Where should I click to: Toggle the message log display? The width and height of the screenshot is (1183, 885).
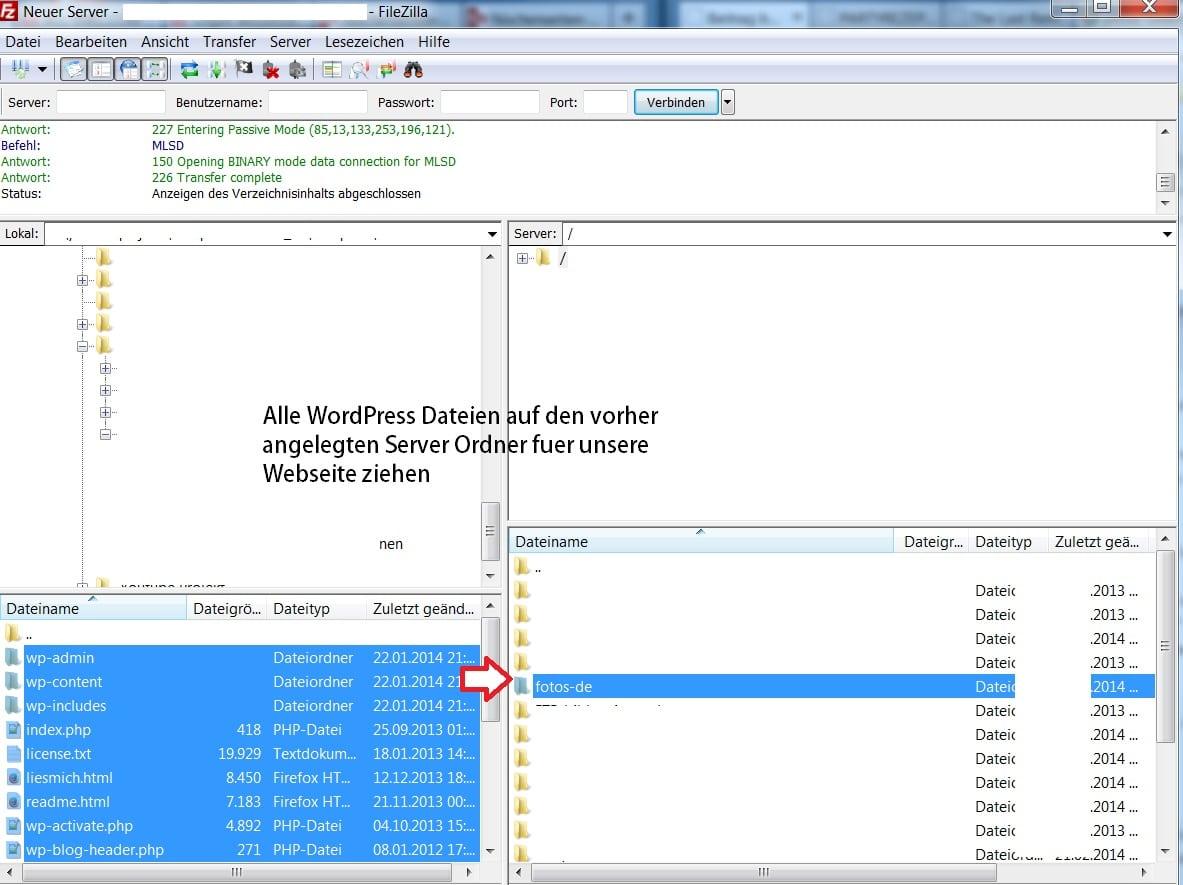(73, 69)
